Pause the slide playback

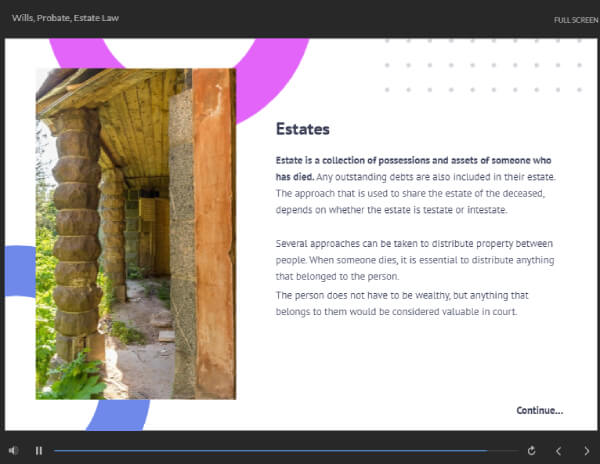39,450
